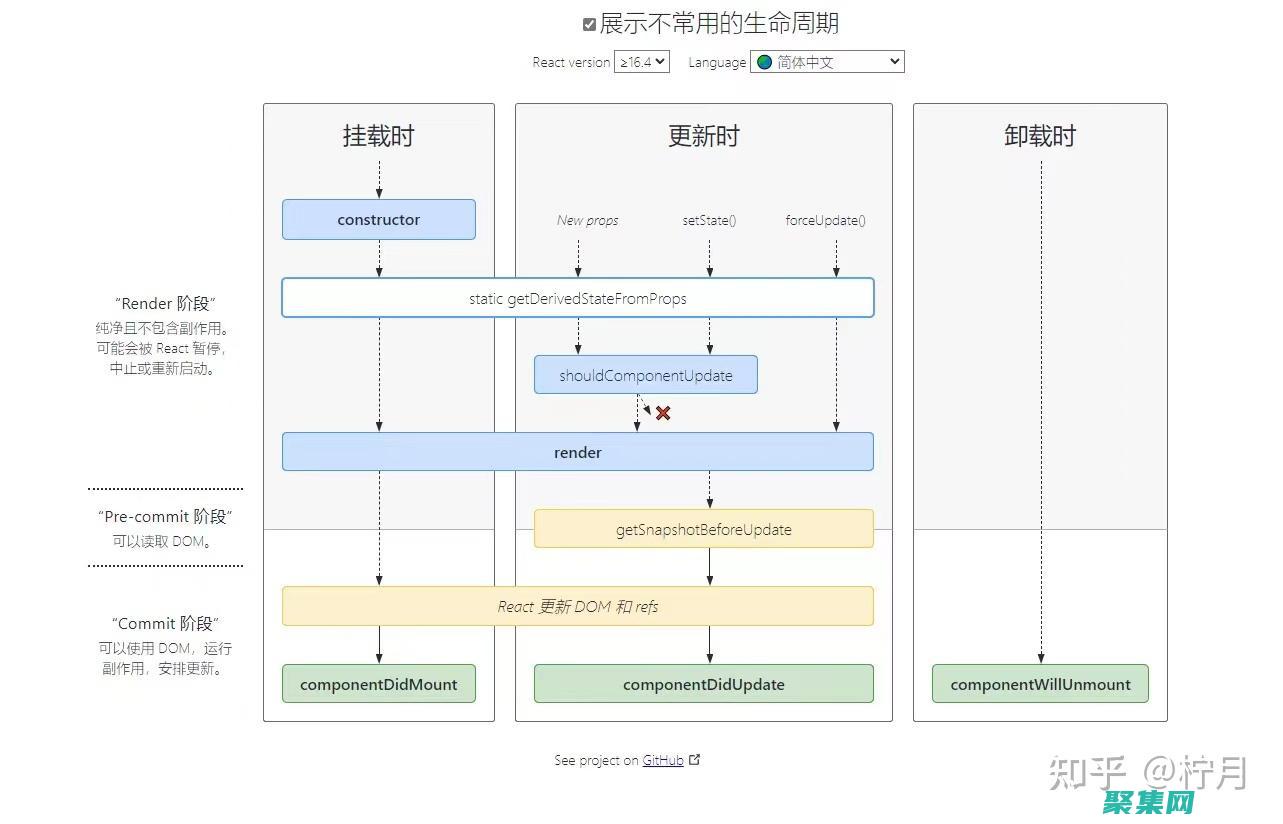Uncheck the 展示不常用的生命周期 checkbox
1283x824 pixels.
(589, 23)
